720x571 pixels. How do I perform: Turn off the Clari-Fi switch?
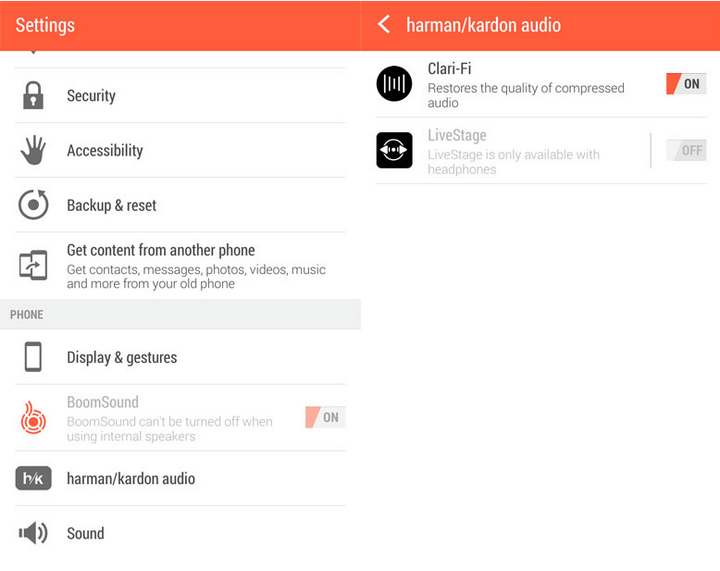point(686,84)
